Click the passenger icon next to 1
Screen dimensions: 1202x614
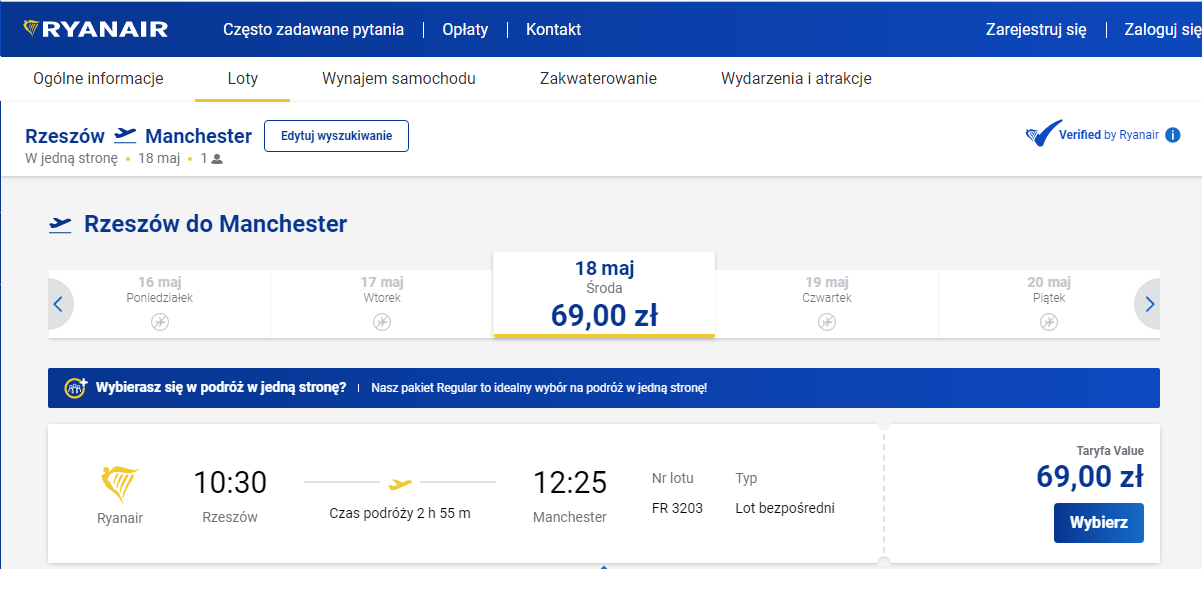click(x=217, y=158)
